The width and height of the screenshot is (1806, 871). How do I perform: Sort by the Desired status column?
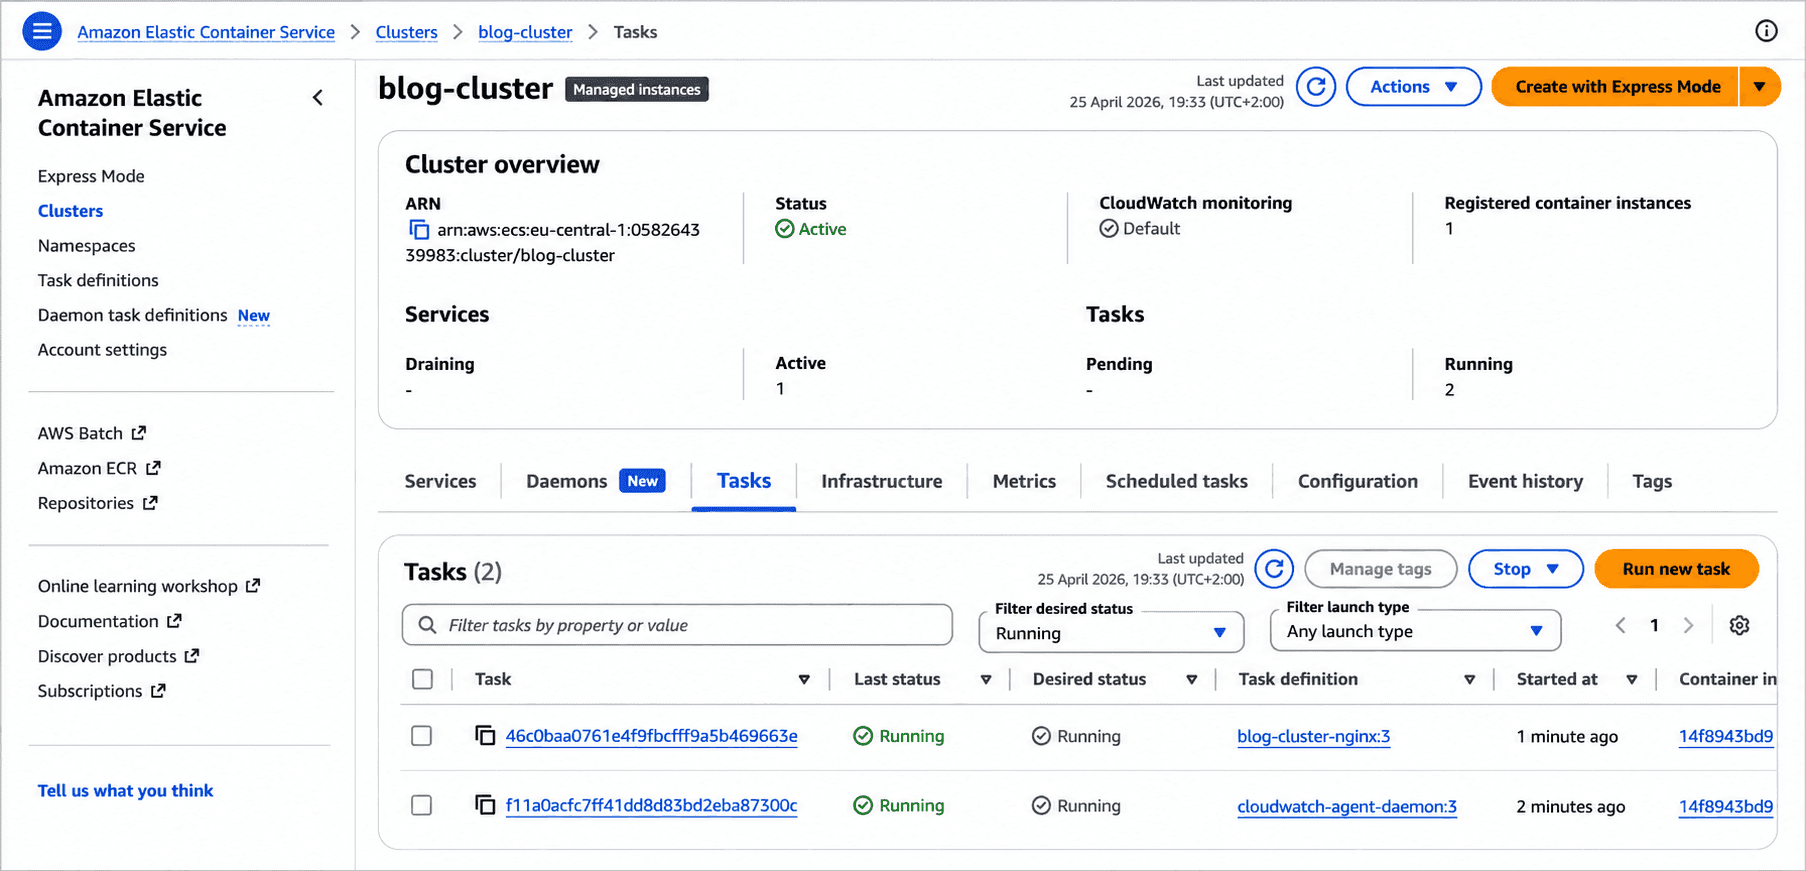1192,680
